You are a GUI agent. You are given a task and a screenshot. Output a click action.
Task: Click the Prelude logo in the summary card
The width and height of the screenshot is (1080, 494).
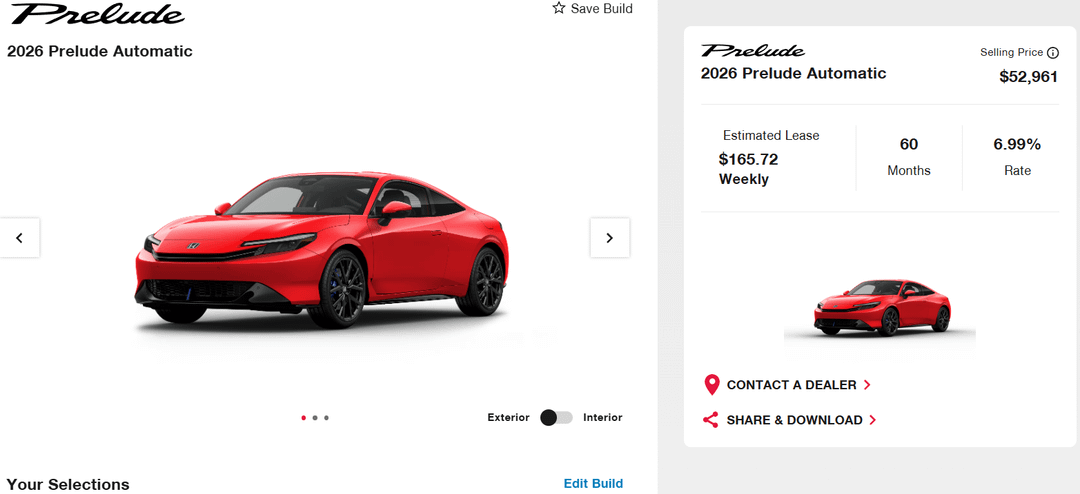coord(752,51)
